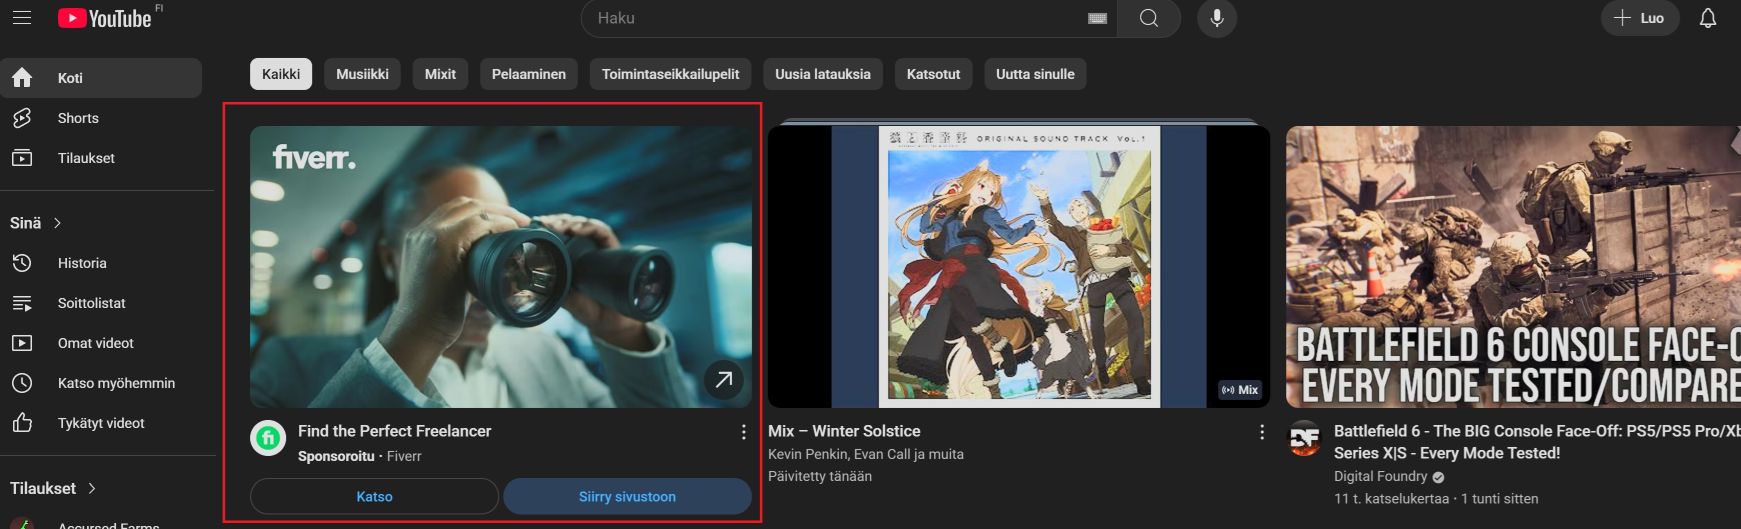Click the Siirry sivustoon button
This screenshot has height=529, width=1741.
[627, 496]
